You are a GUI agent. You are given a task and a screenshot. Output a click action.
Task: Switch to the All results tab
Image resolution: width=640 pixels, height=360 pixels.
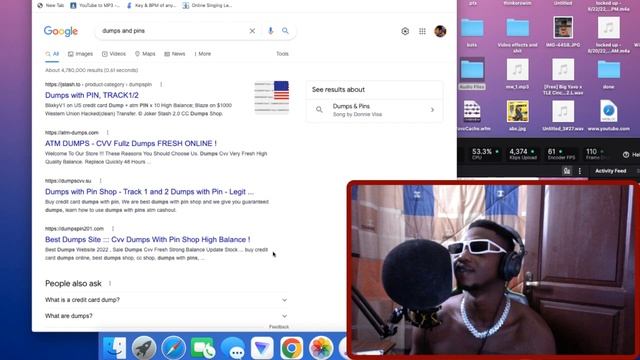tap(52, 54)
